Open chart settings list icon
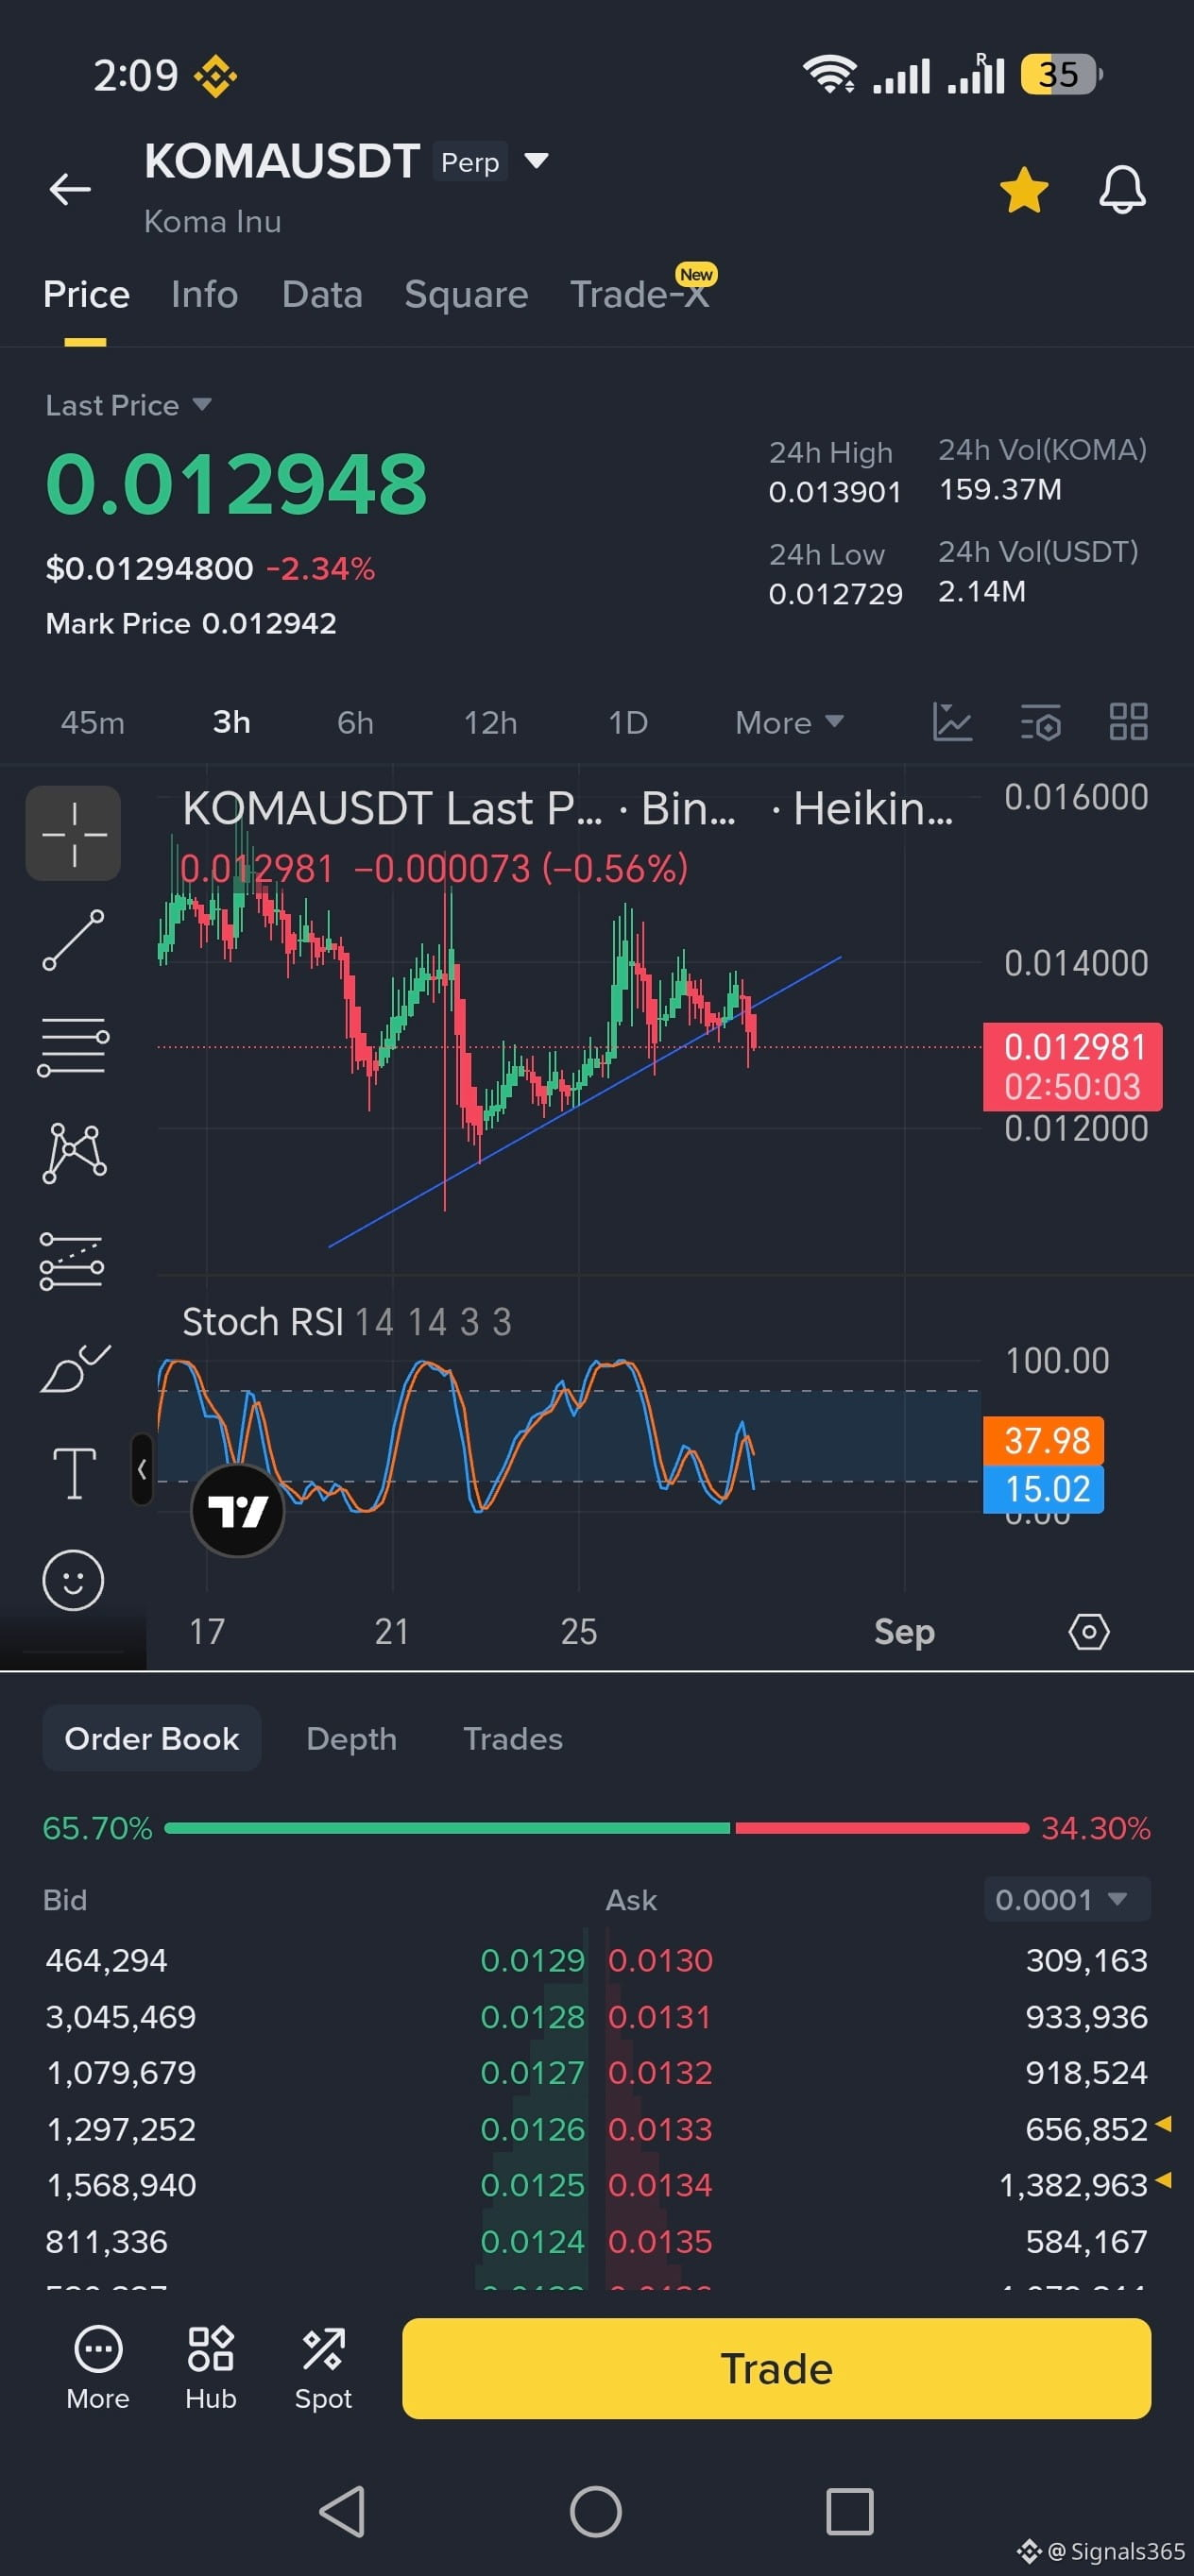This screenshot has width=1194, height=2576. tap(1040, 721)
